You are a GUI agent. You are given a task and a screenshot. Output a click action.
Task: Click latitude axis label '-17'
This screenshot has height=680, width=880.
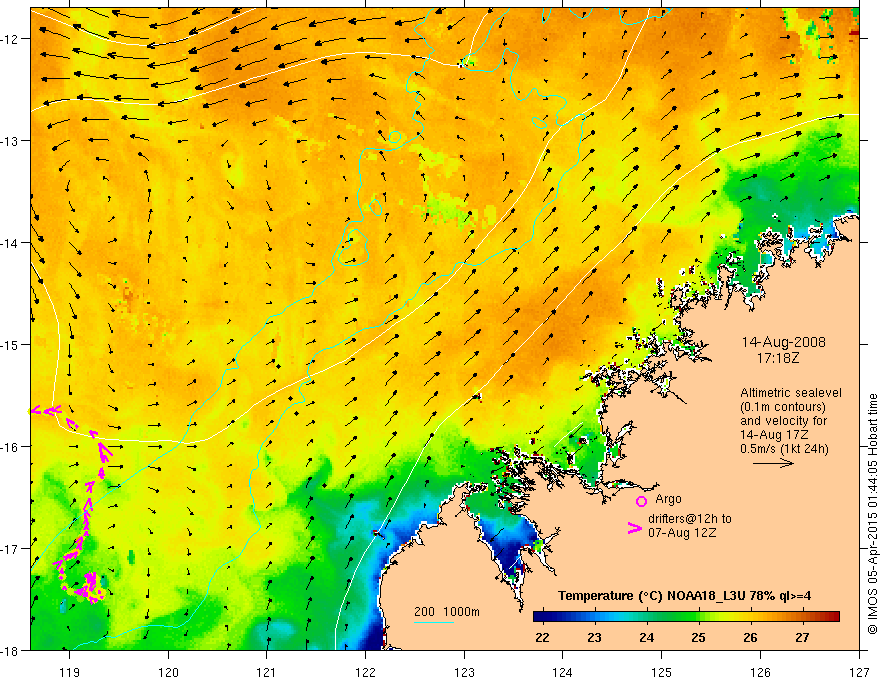[x=11, y=549]
